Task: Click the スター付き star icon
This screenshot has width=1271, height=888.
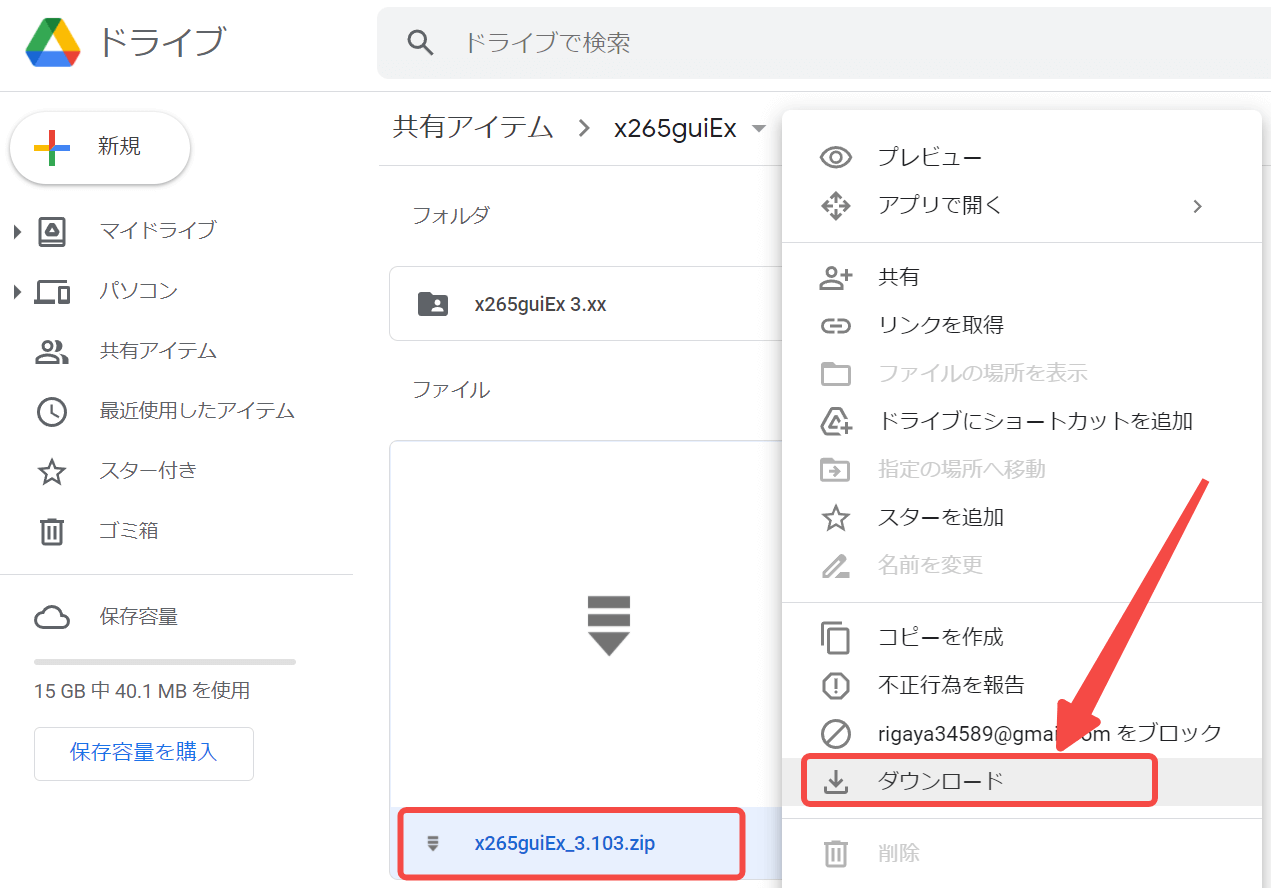Action: tap(52, 471)
